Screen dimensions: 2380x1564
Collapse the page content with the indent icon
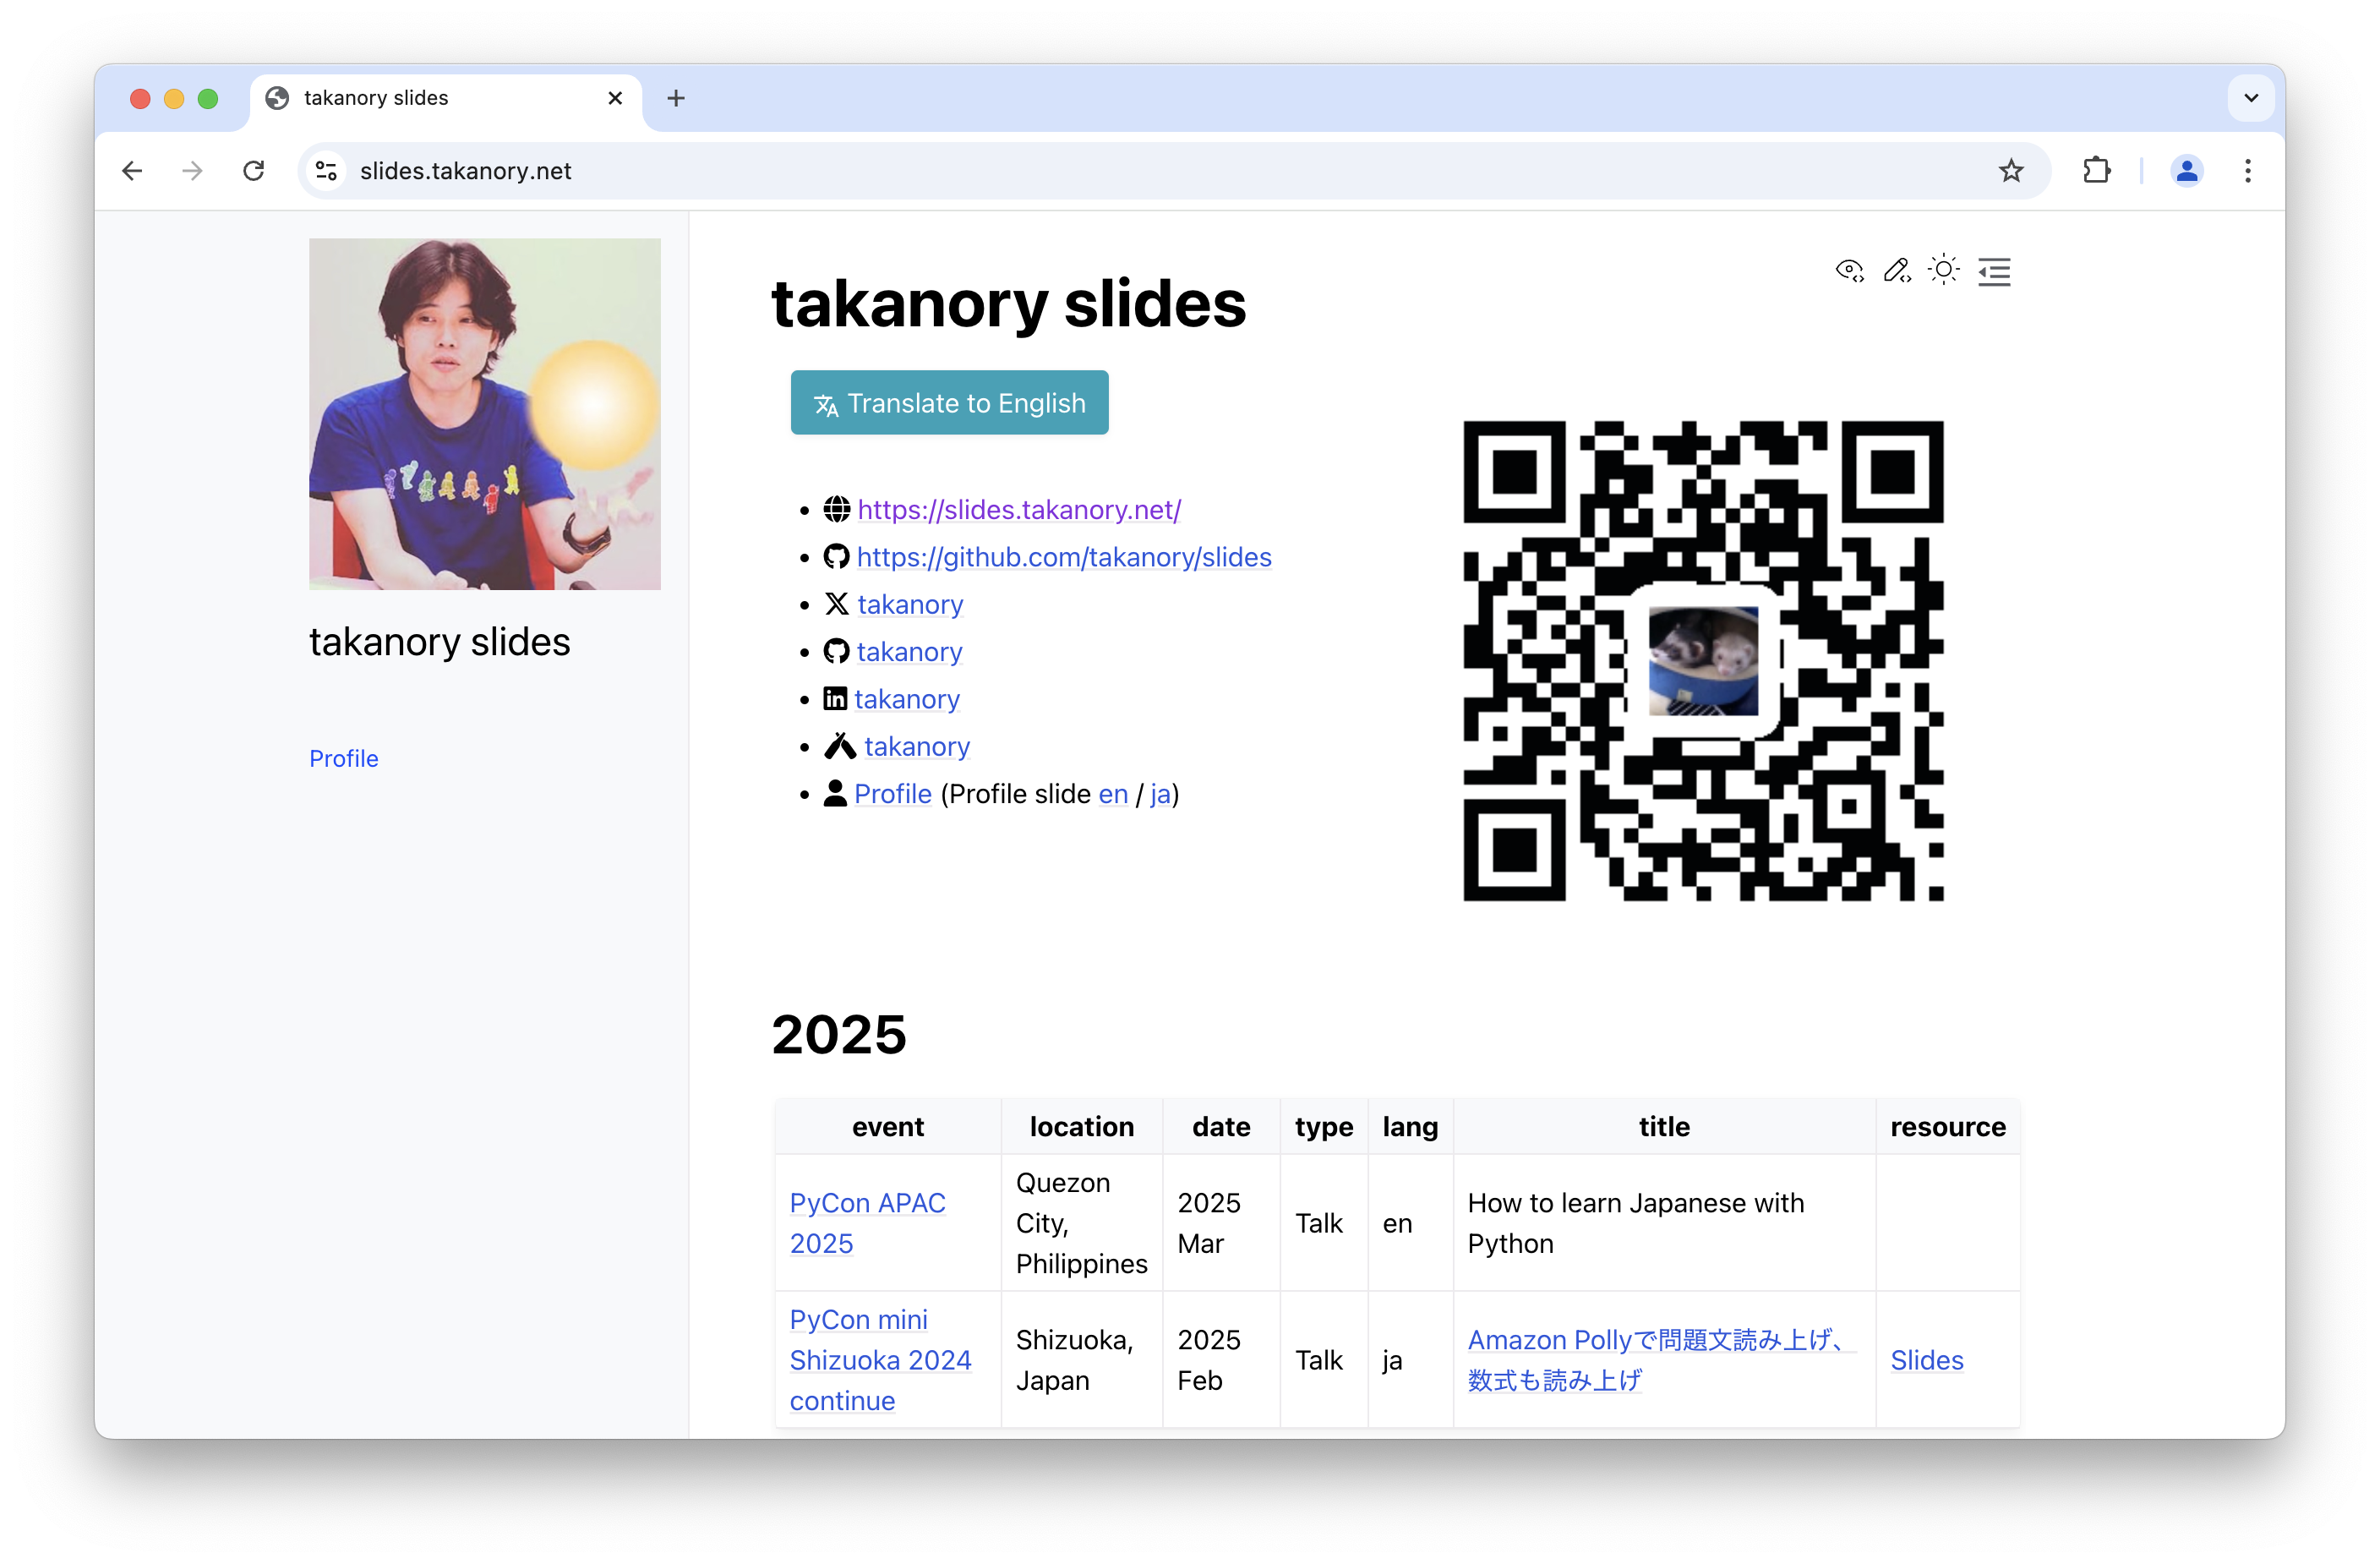[1993, 271]
